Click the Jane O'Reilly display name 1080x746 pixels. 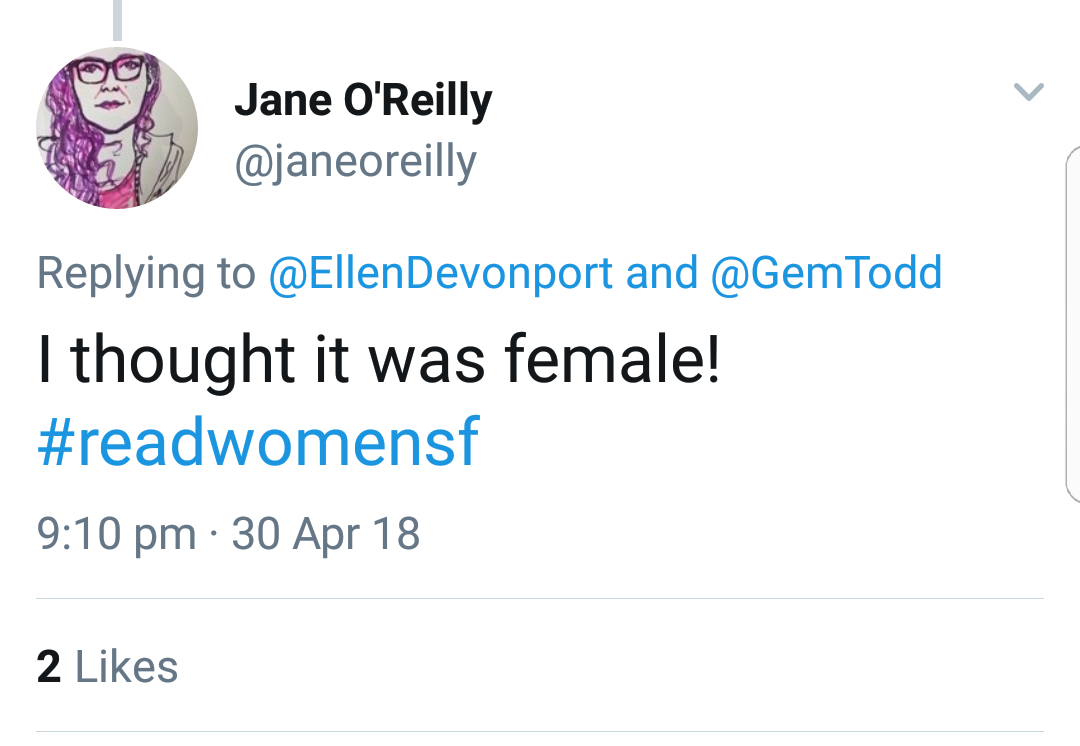pos(363,101)
